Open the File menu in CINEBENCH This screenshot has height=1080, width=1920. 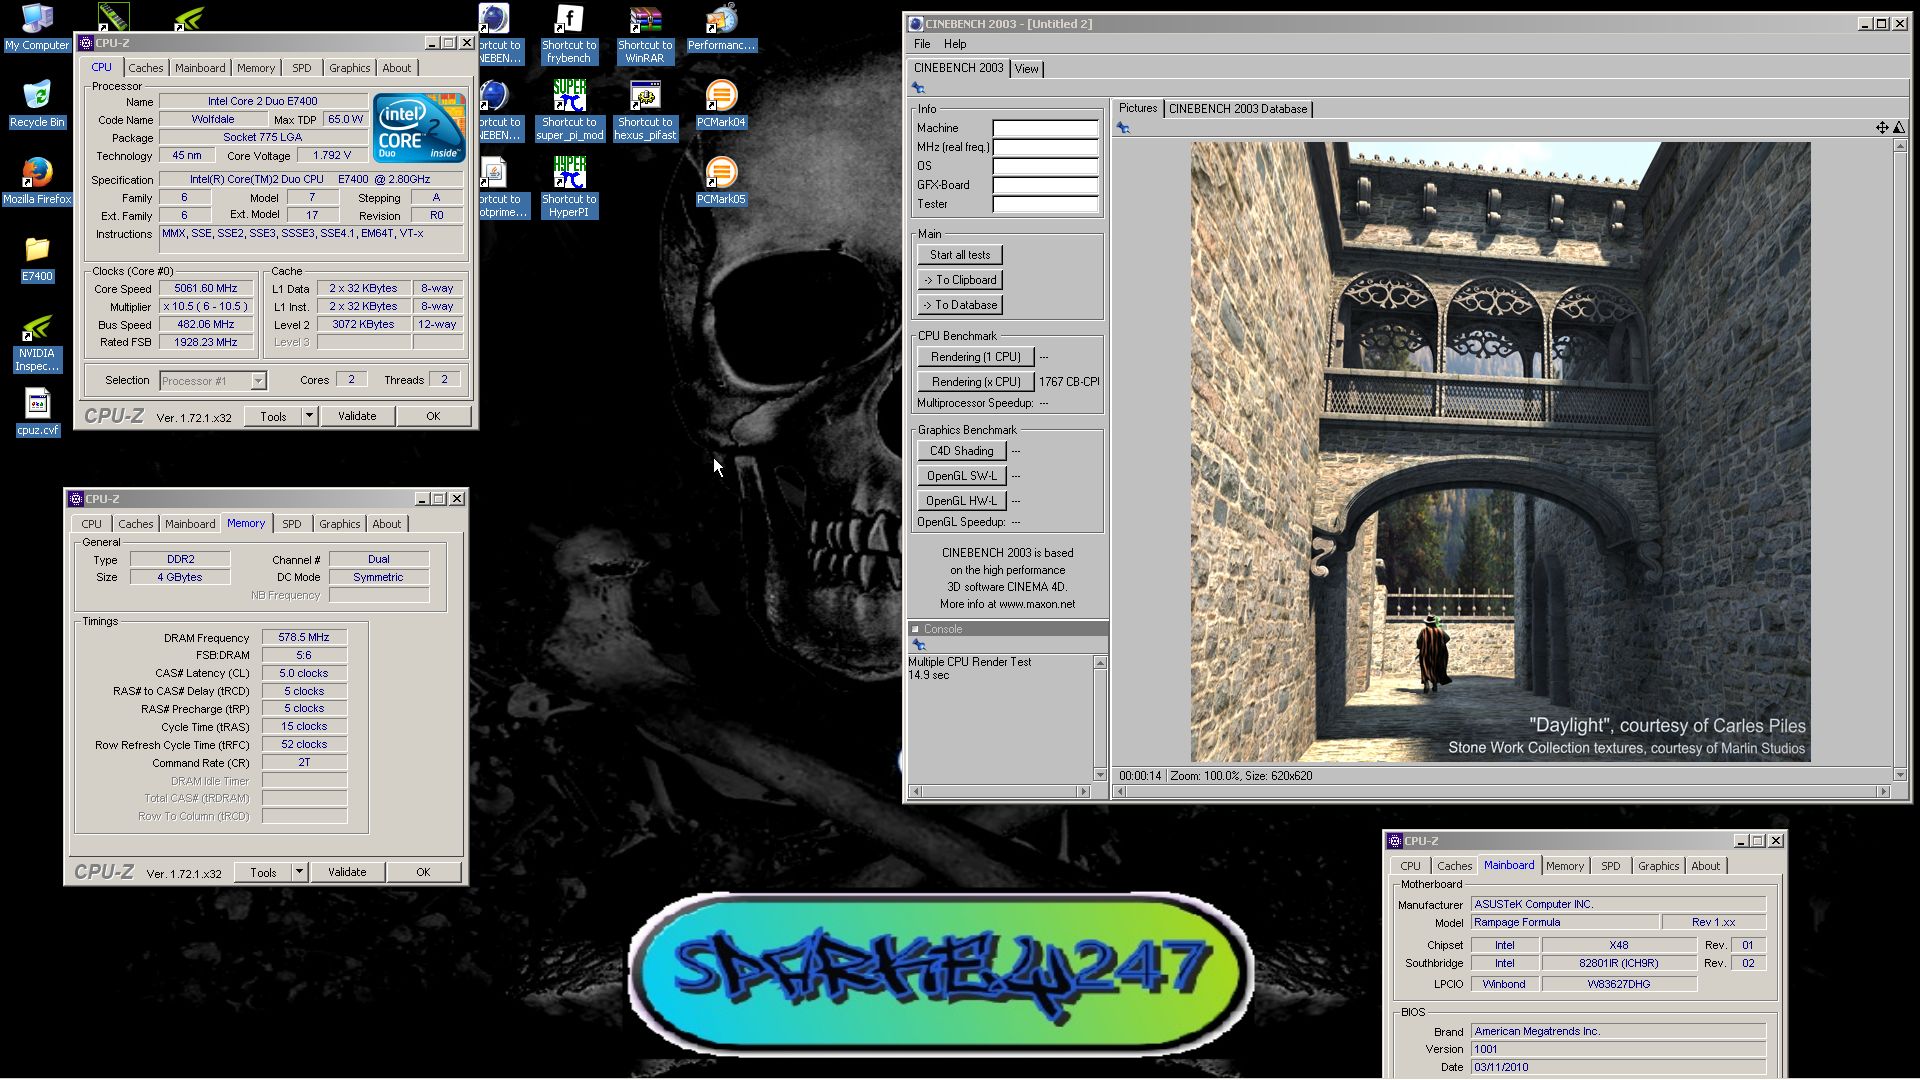pos(922,44)
